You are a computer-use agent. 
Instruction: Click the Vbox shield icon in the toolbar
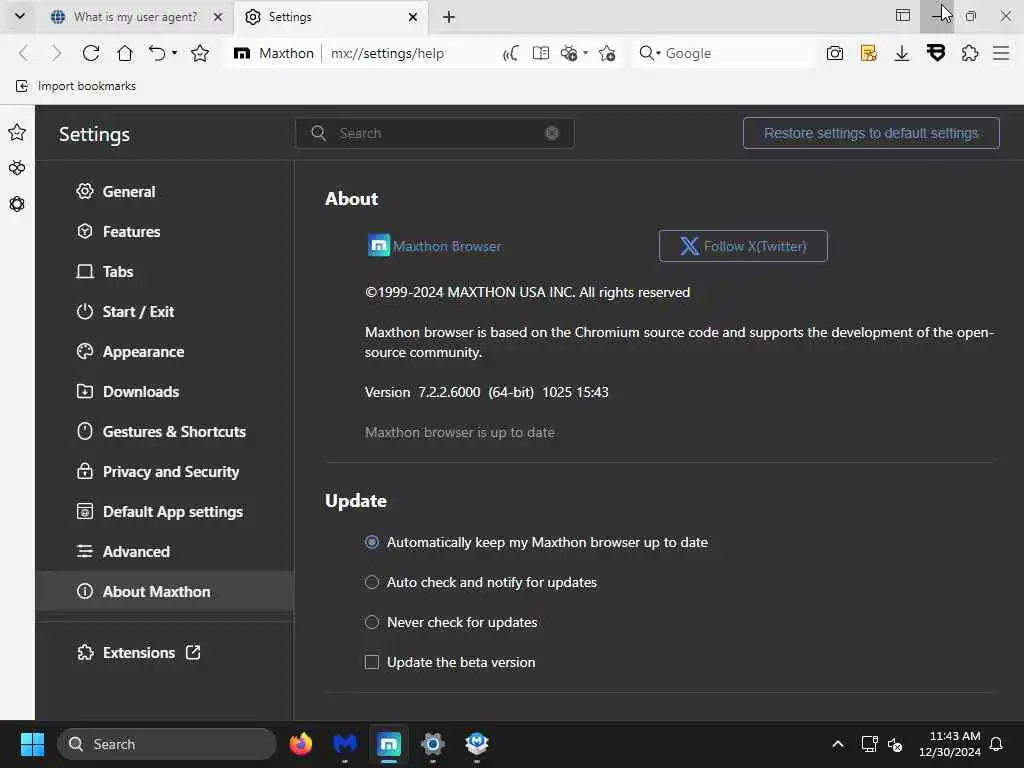[936, 53]
